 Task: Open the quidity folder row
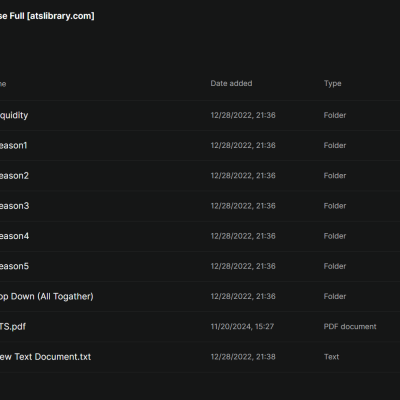200,115
